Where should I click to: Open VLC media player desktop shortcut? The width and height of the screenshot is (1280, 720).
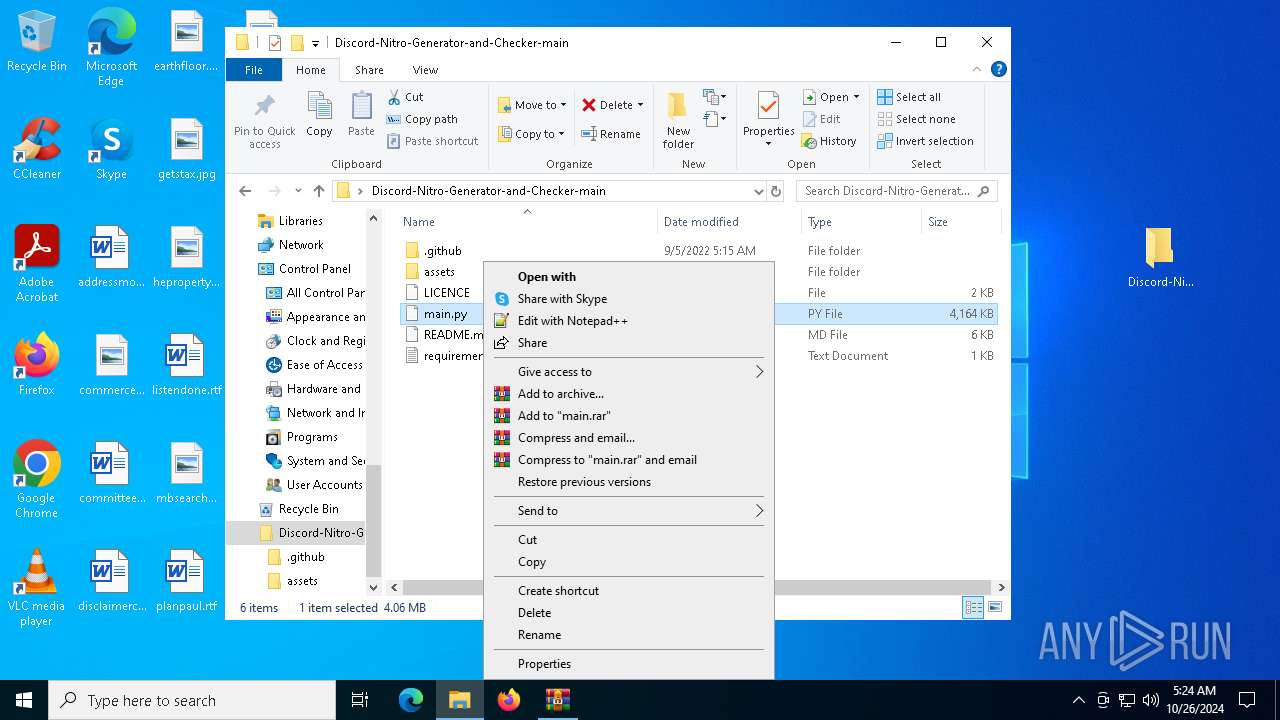tap(37, 588)
